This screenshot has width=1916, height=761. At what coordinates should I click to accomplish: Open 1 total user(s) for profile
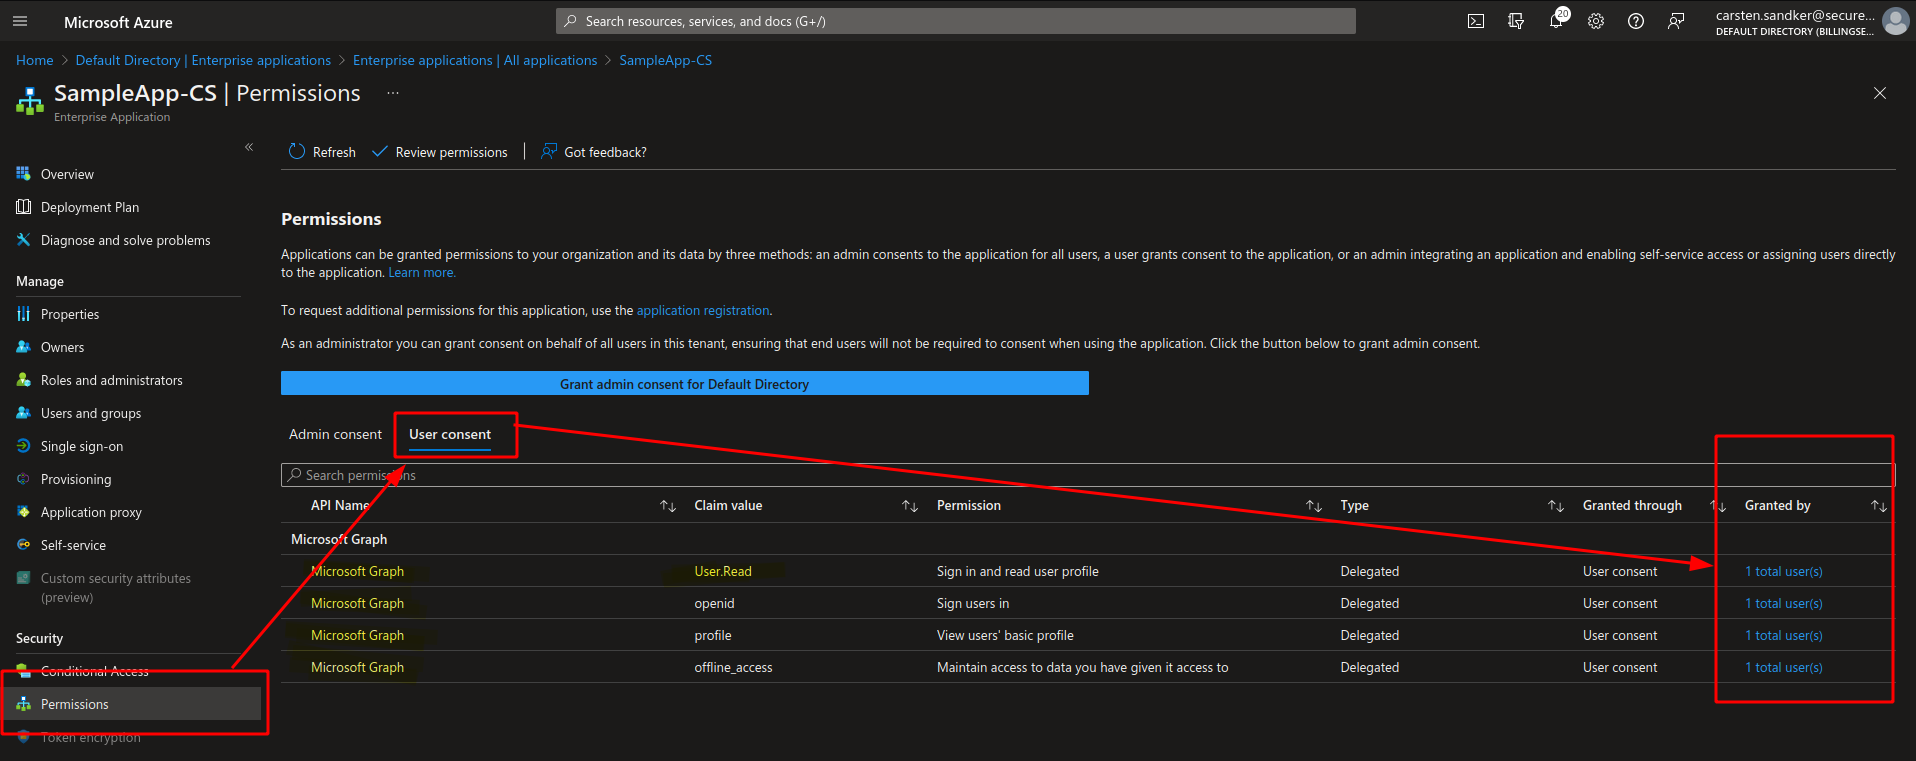click(x=1784, y=635)
